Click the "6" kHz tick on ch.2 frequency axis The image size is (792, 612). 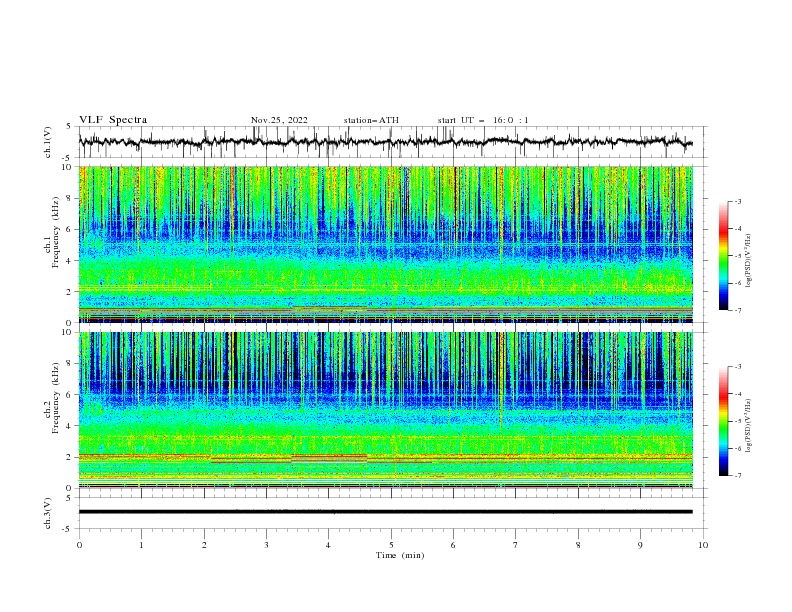tap(70, 394)
